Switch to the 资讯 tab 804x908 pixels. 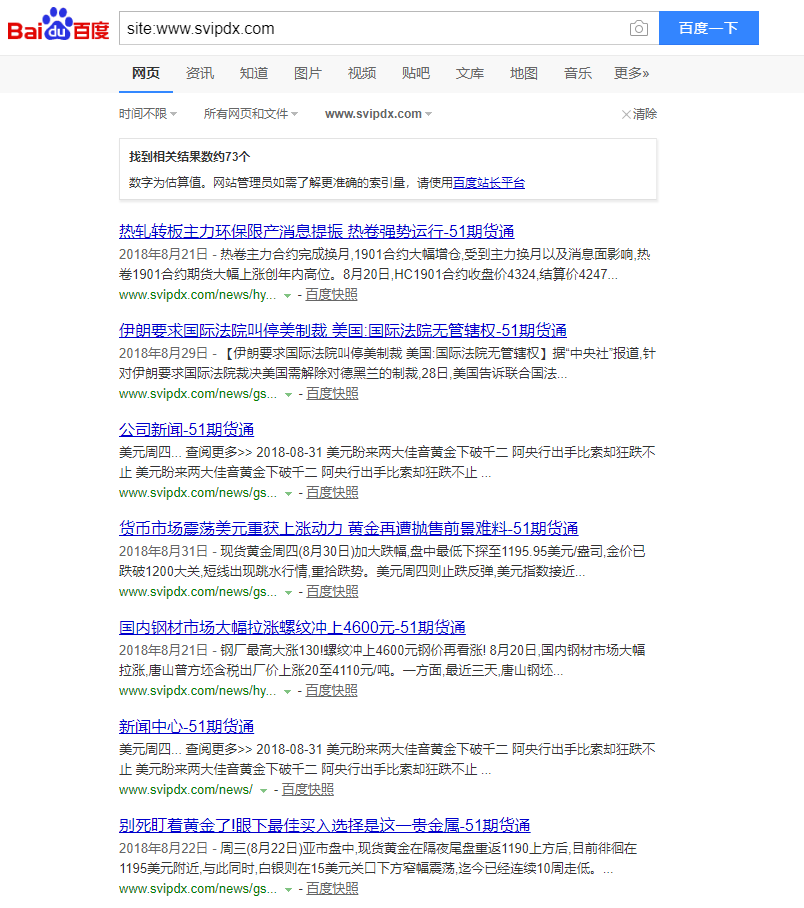(200, 73)
